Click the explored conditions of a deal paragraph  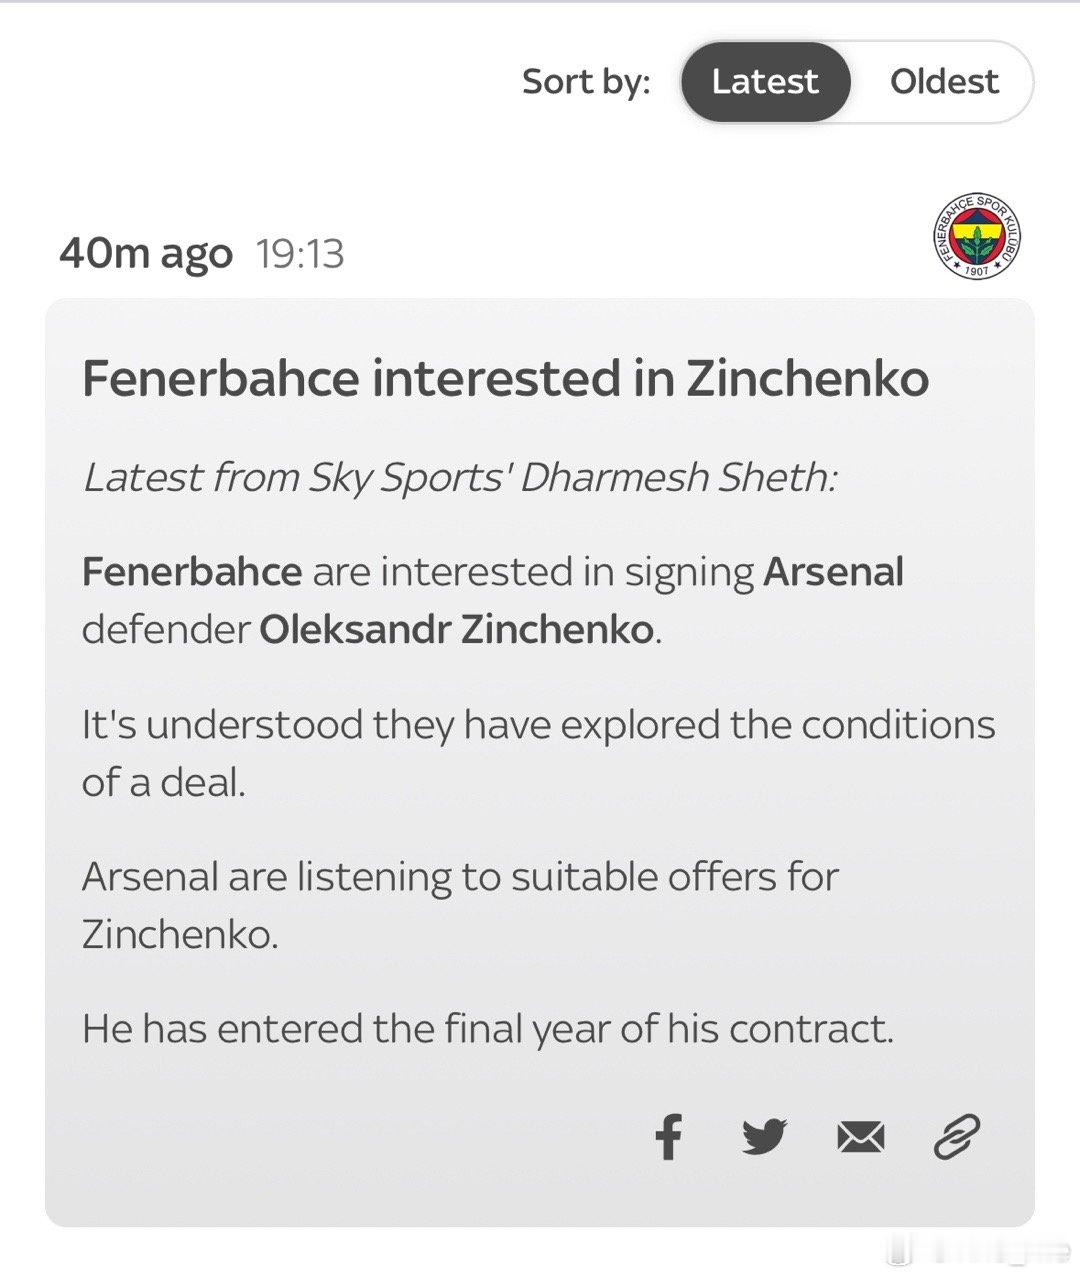[538, 753]
